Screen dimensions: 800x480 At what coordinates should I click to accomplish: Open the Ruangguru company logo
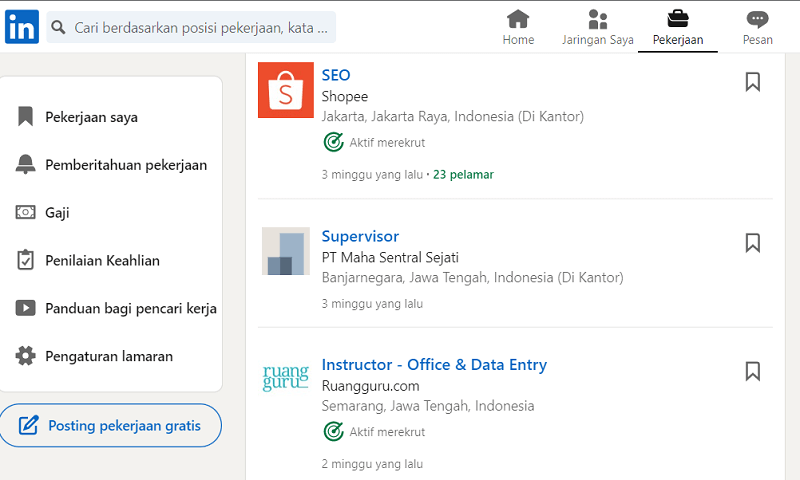pos(286,378)
